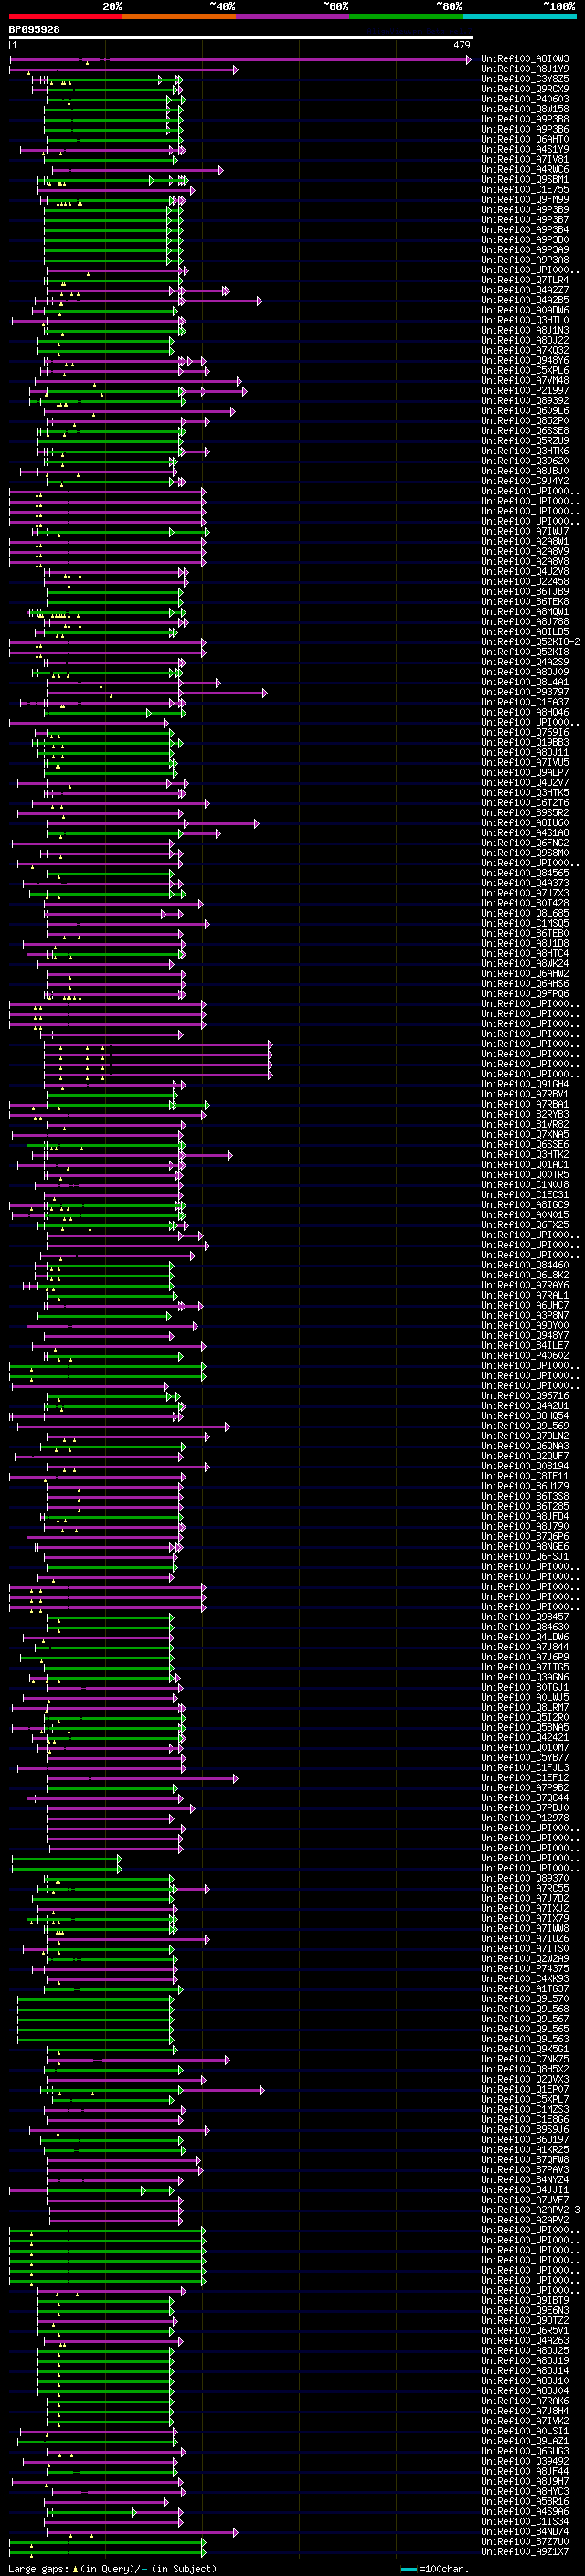Select the UniRef100_B1VR82 label

point(525,1124)
